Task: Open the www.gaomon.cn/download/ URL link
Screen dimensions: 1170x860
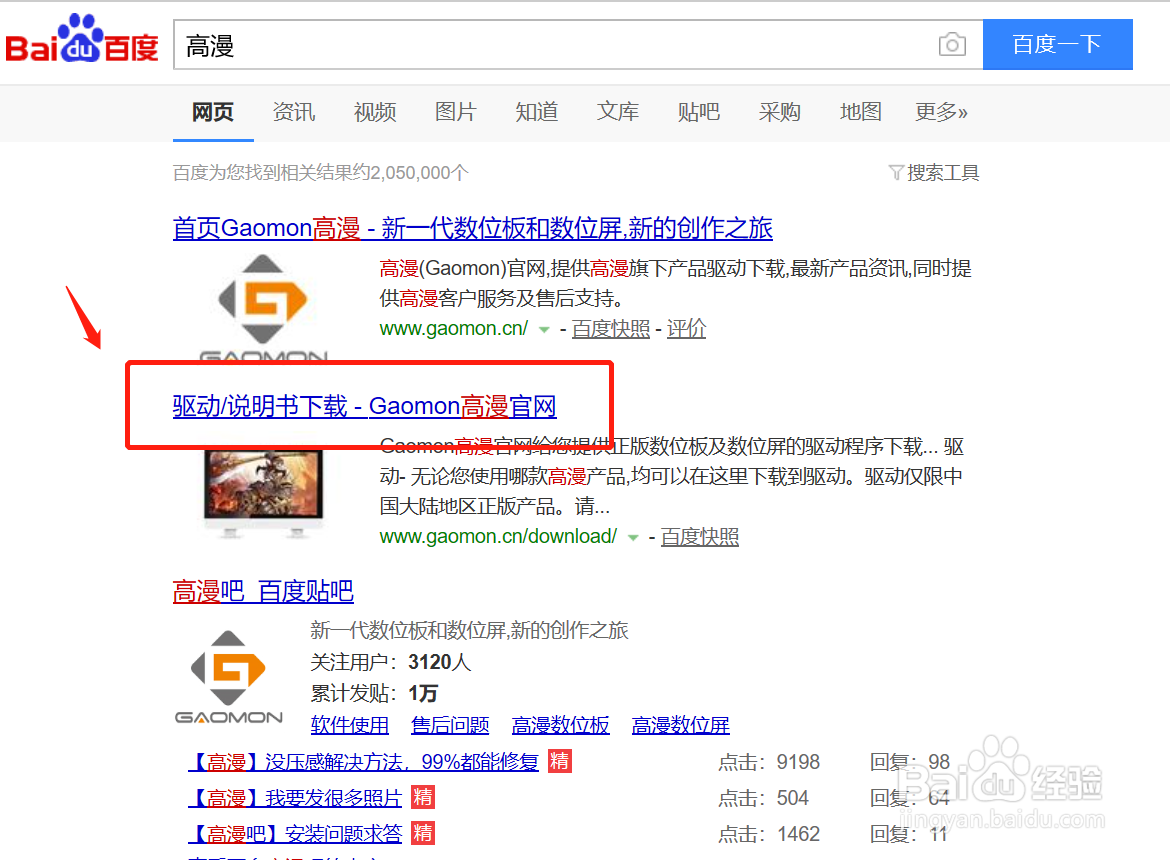Action: tap(498, 536)
